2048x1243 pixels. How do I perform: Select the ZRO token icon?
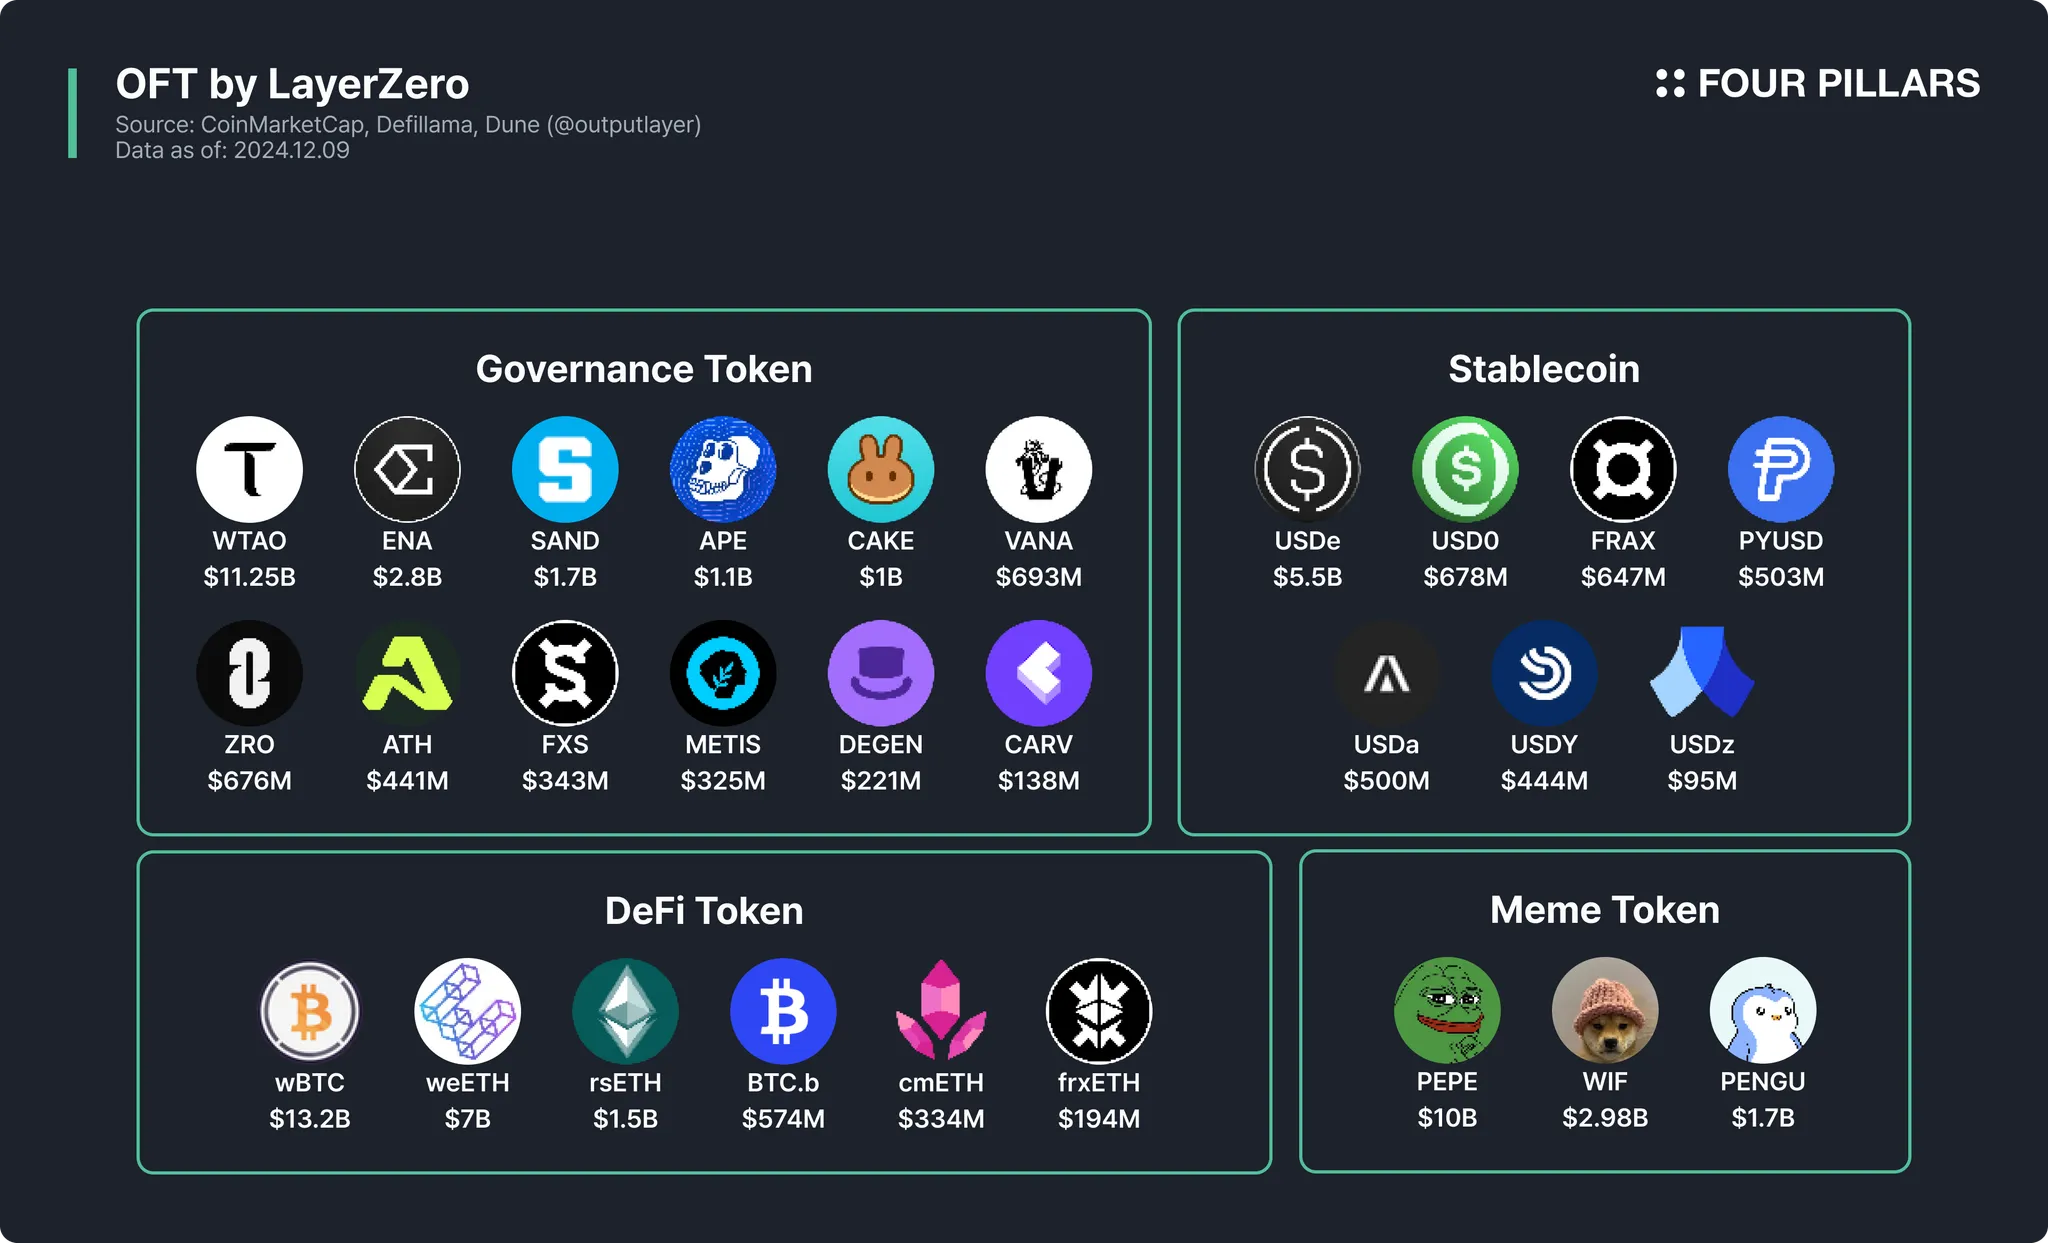pyautogui.click(x=249, y=673)
